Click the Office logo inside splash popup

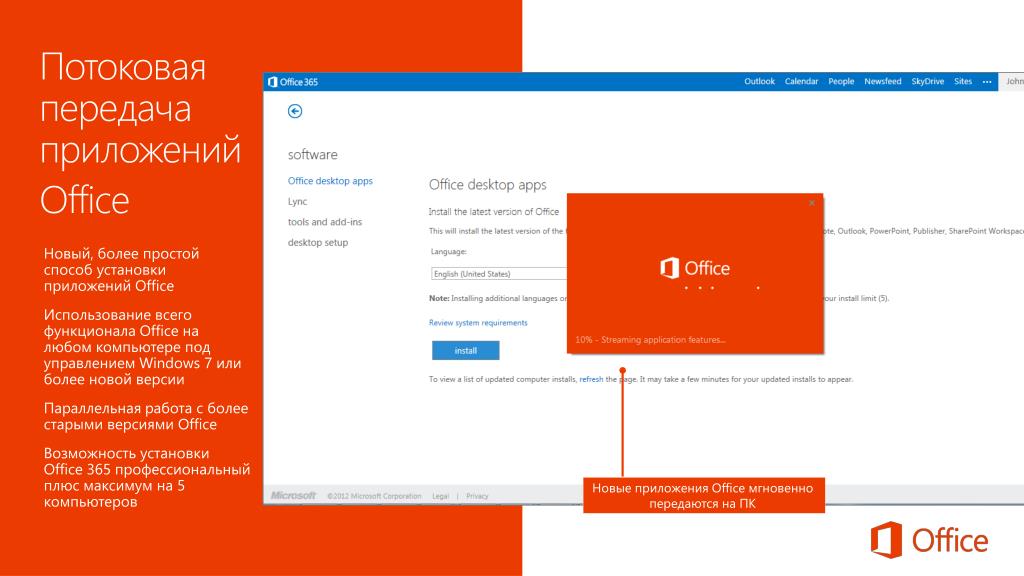coord(695,268)
